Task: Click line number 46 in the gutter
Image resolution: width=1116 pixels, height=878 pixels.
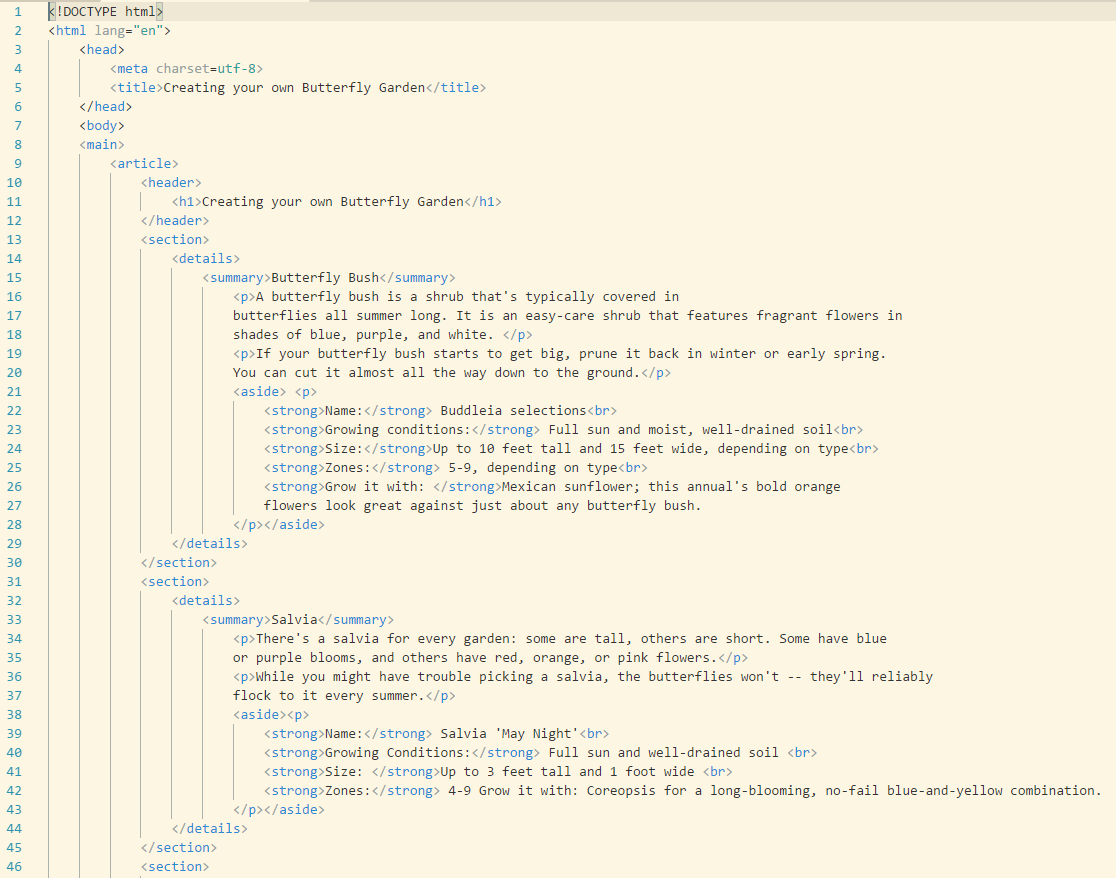Action: coord(14,867)
